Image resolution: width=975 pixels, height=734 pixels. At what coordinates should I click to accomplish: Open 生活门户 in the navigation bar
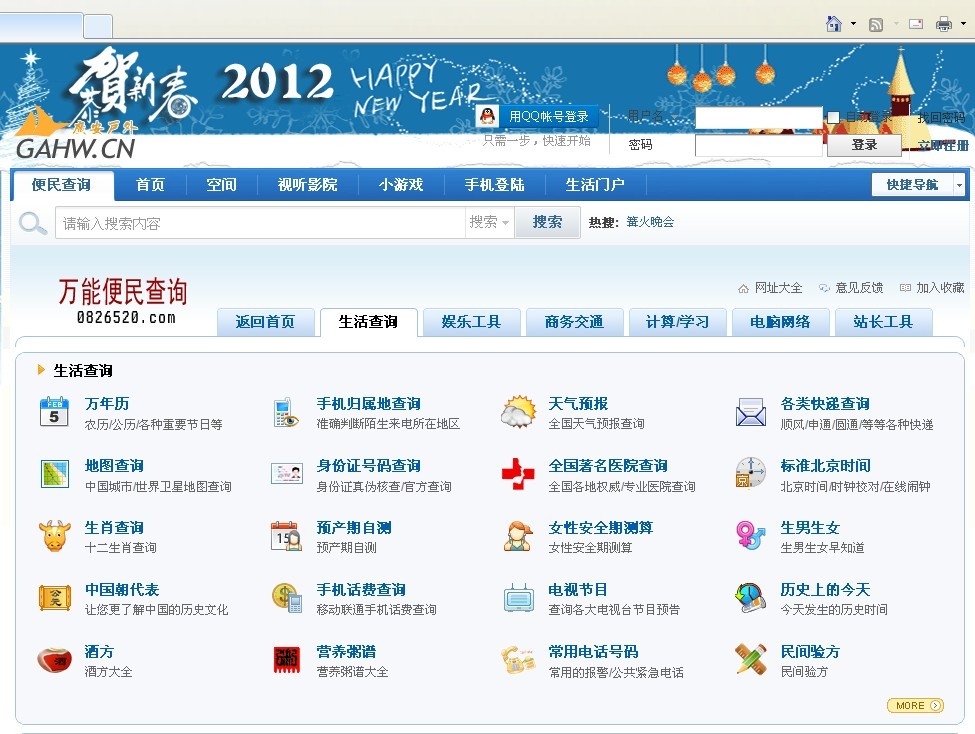point(595,185)
